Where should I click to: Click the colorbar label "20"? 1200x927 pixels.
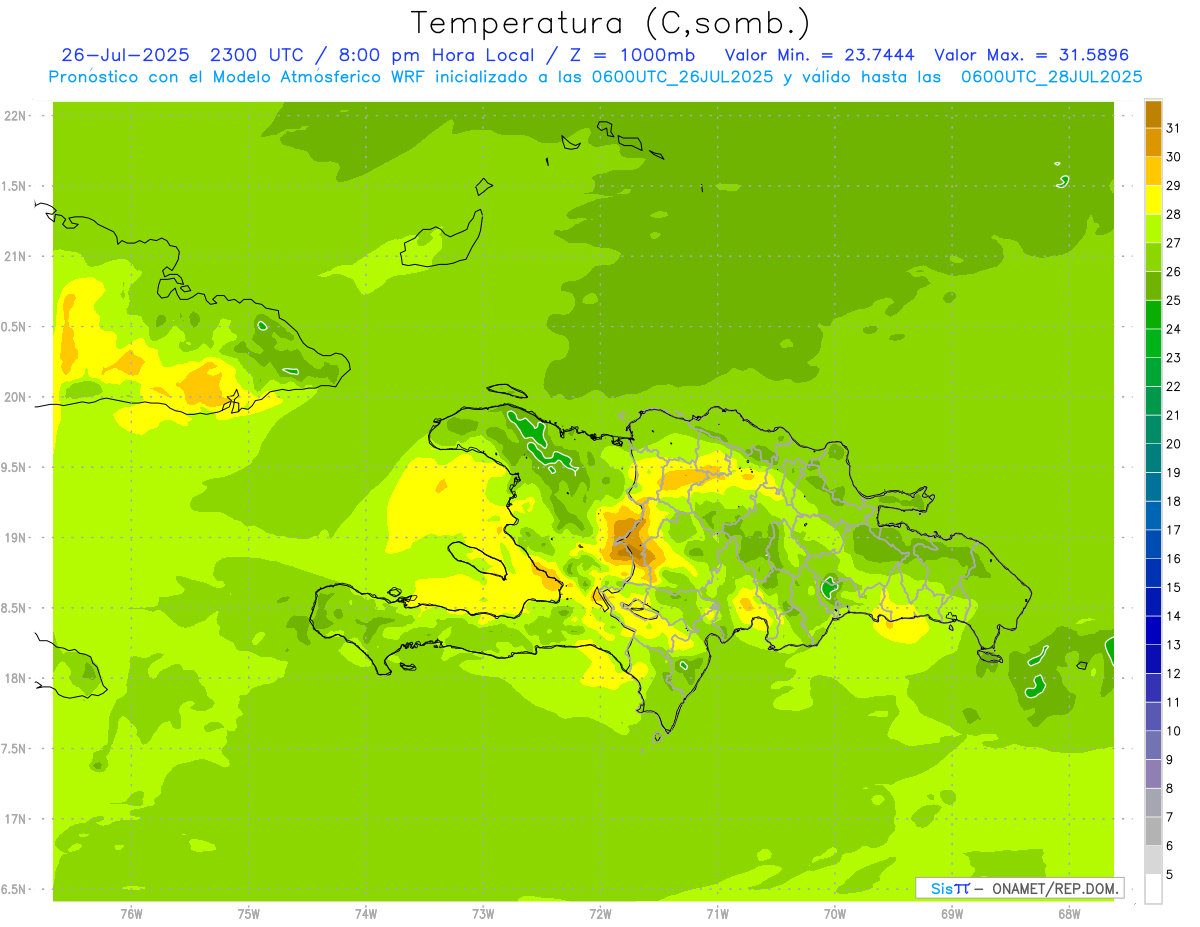point(1174,444)
